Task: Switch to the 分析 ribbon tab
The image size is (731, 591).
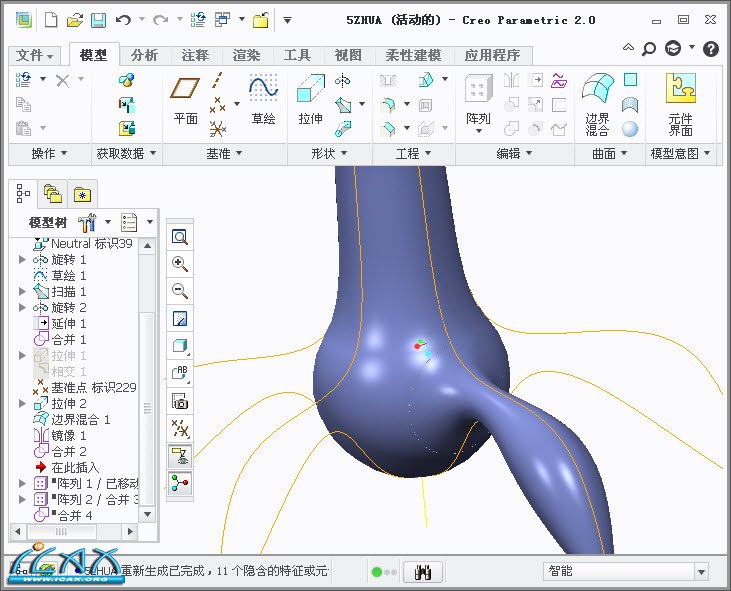Action: 144,55
